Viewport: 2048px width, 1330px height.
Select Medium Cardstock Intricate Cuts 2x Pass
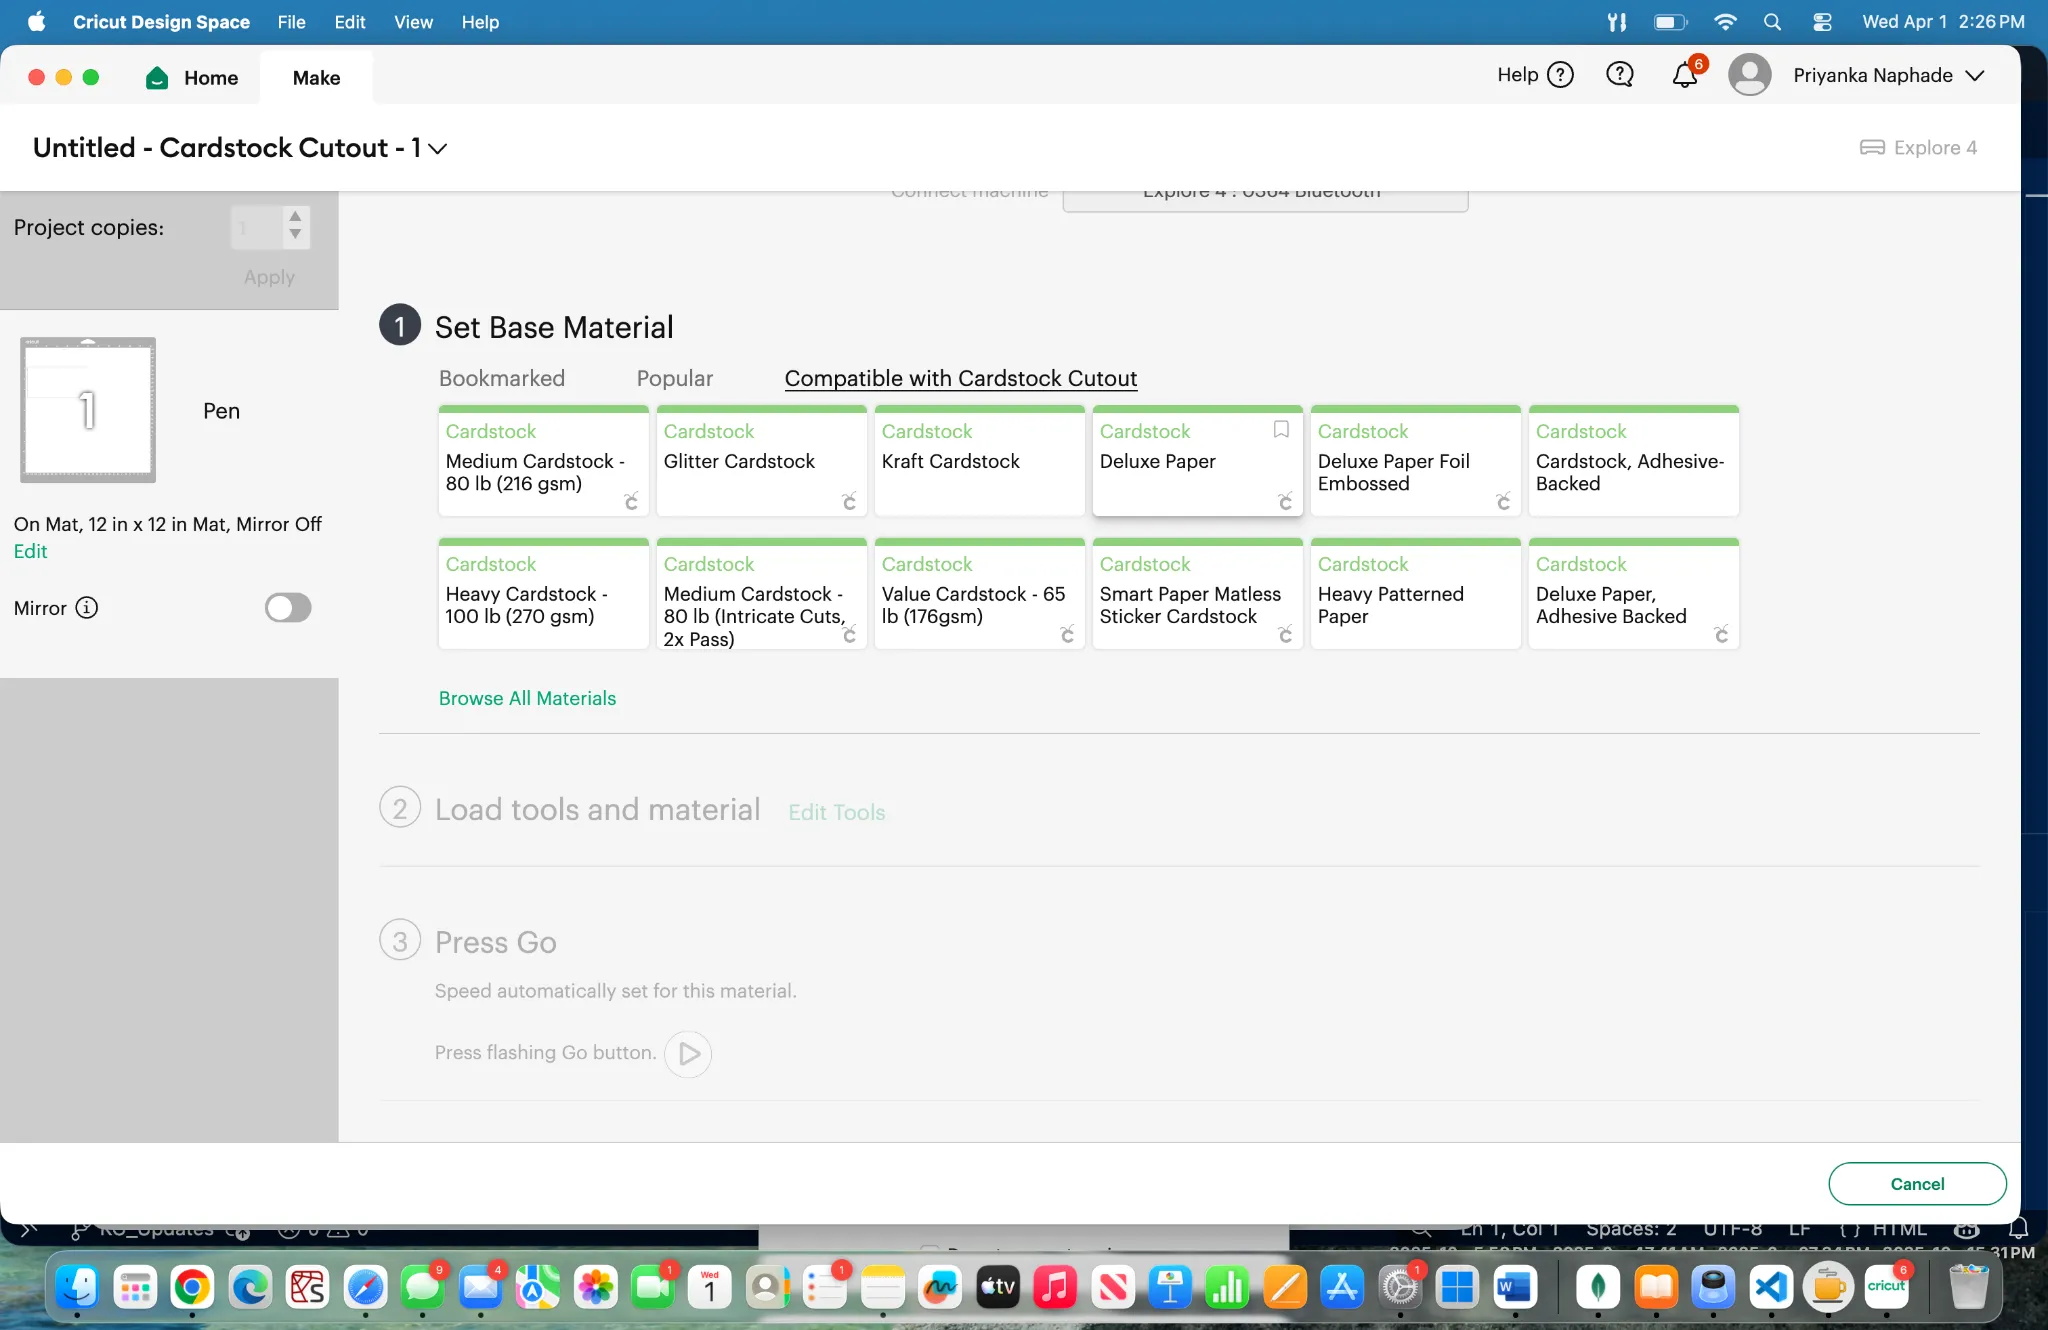coord(761,594)
